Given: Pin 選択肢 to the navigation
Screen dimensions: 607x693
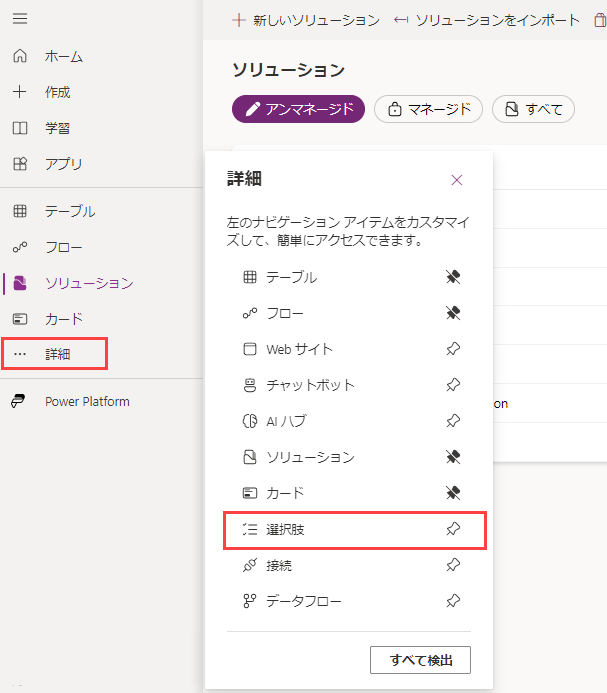Looking at the screenshot, I should pyautogui.click(x=453, y=529).
